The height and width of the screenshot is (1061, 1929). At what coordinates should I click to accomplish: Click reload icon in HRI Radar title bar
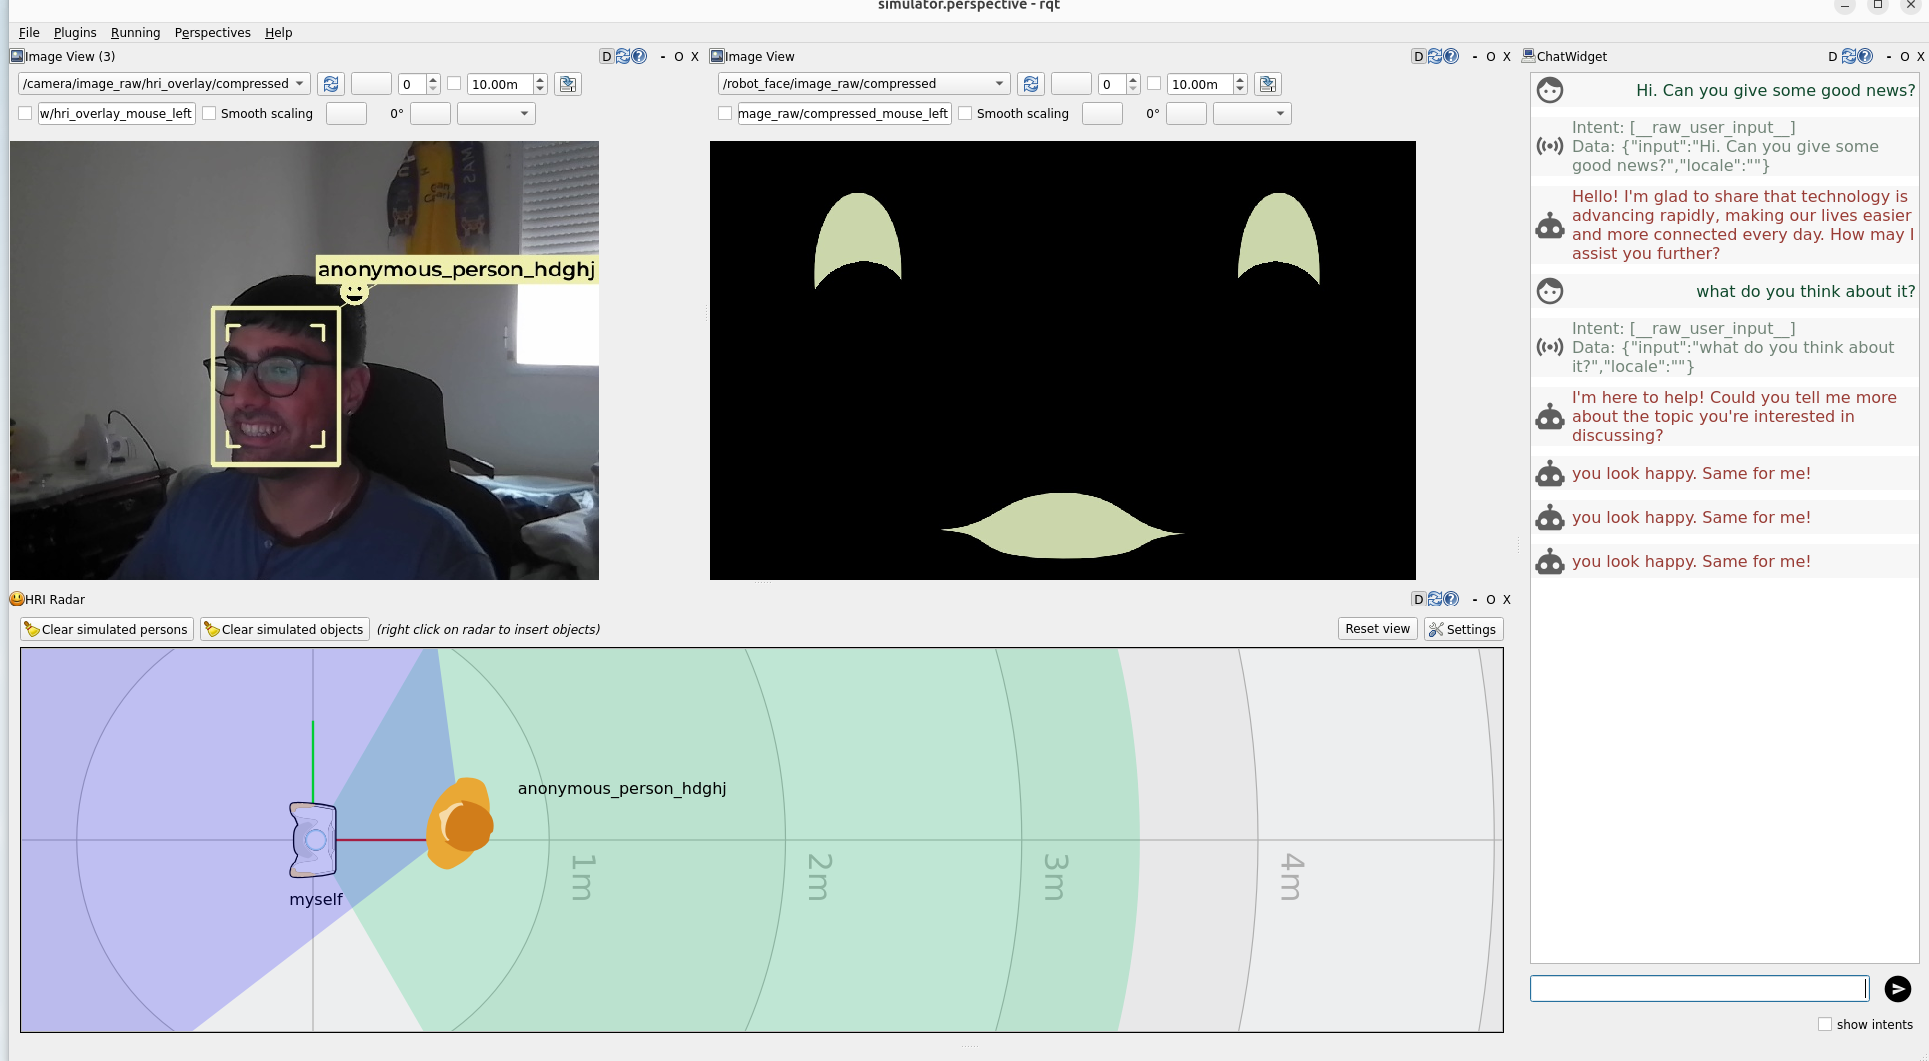click(x=1435, y=600)
